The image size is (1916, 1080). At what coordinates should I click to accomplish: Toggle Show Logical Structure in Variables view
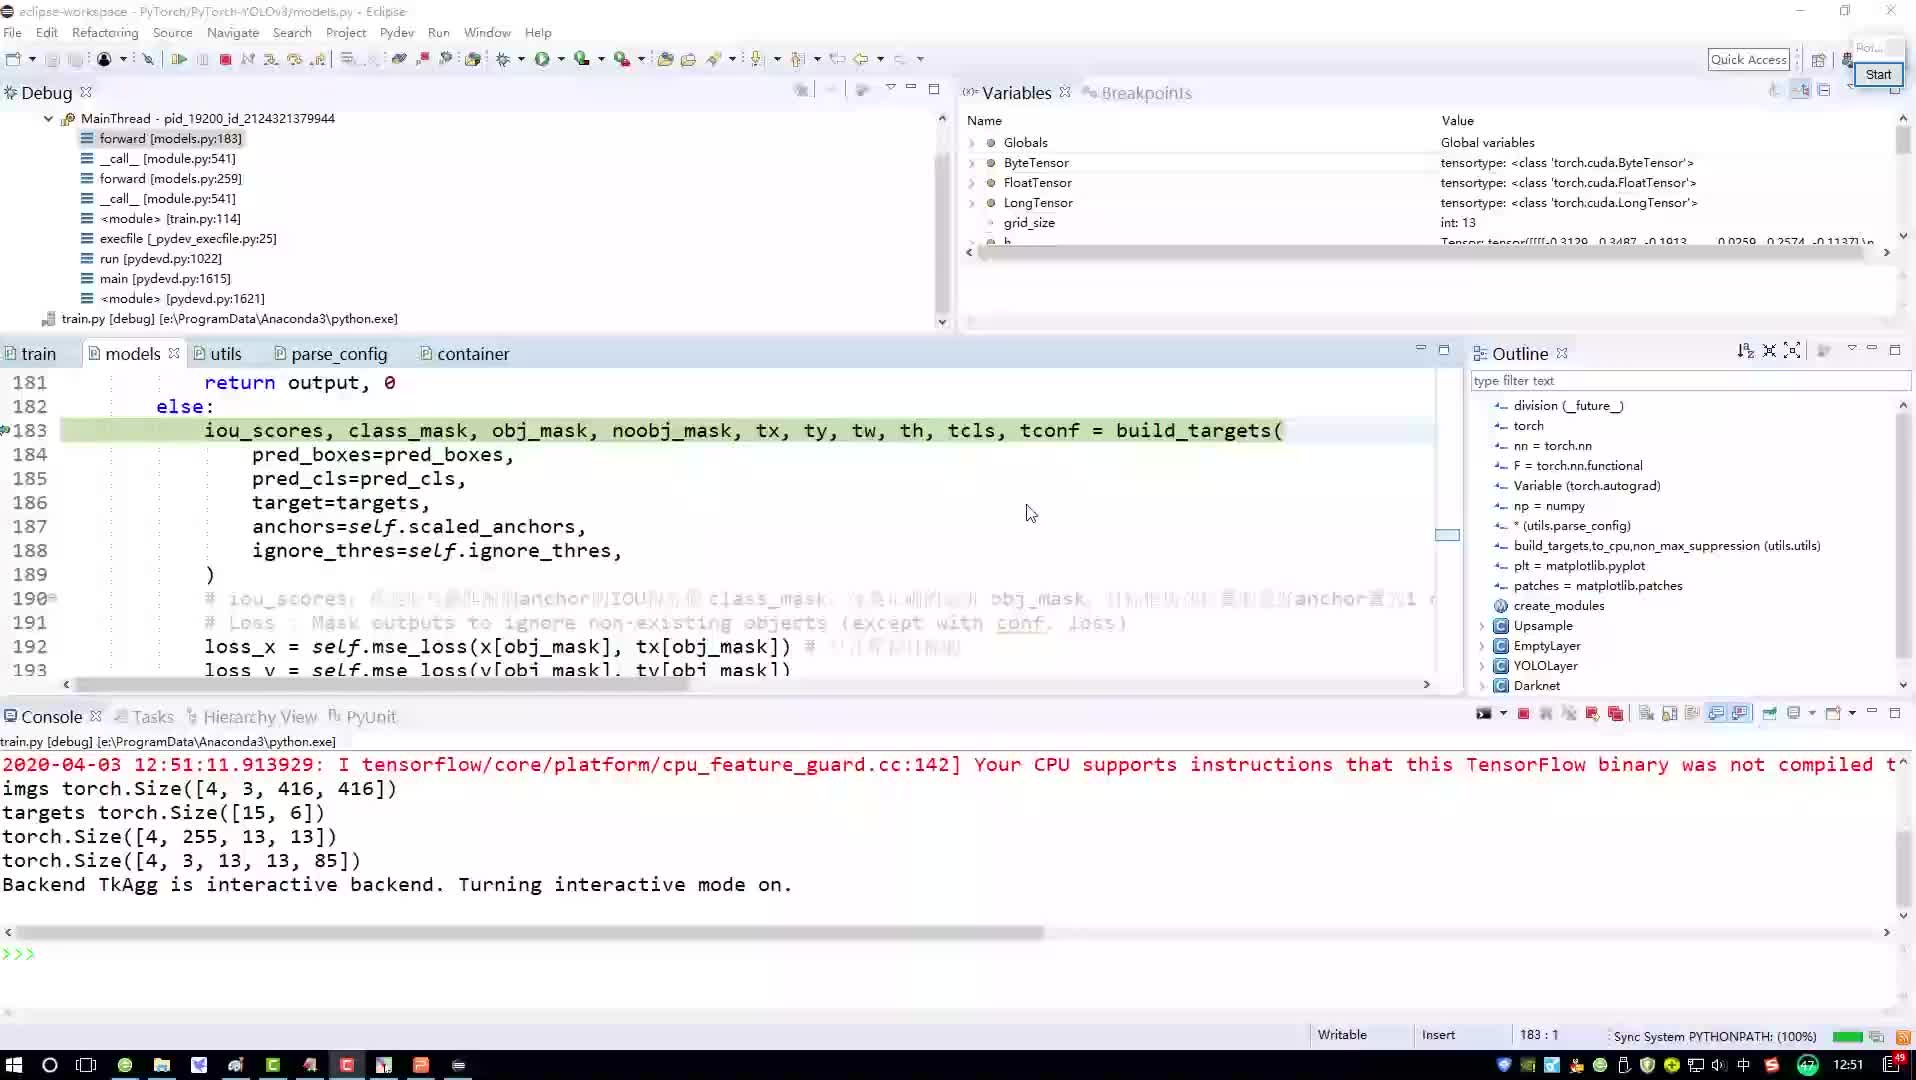click(x=1800, y=90)
